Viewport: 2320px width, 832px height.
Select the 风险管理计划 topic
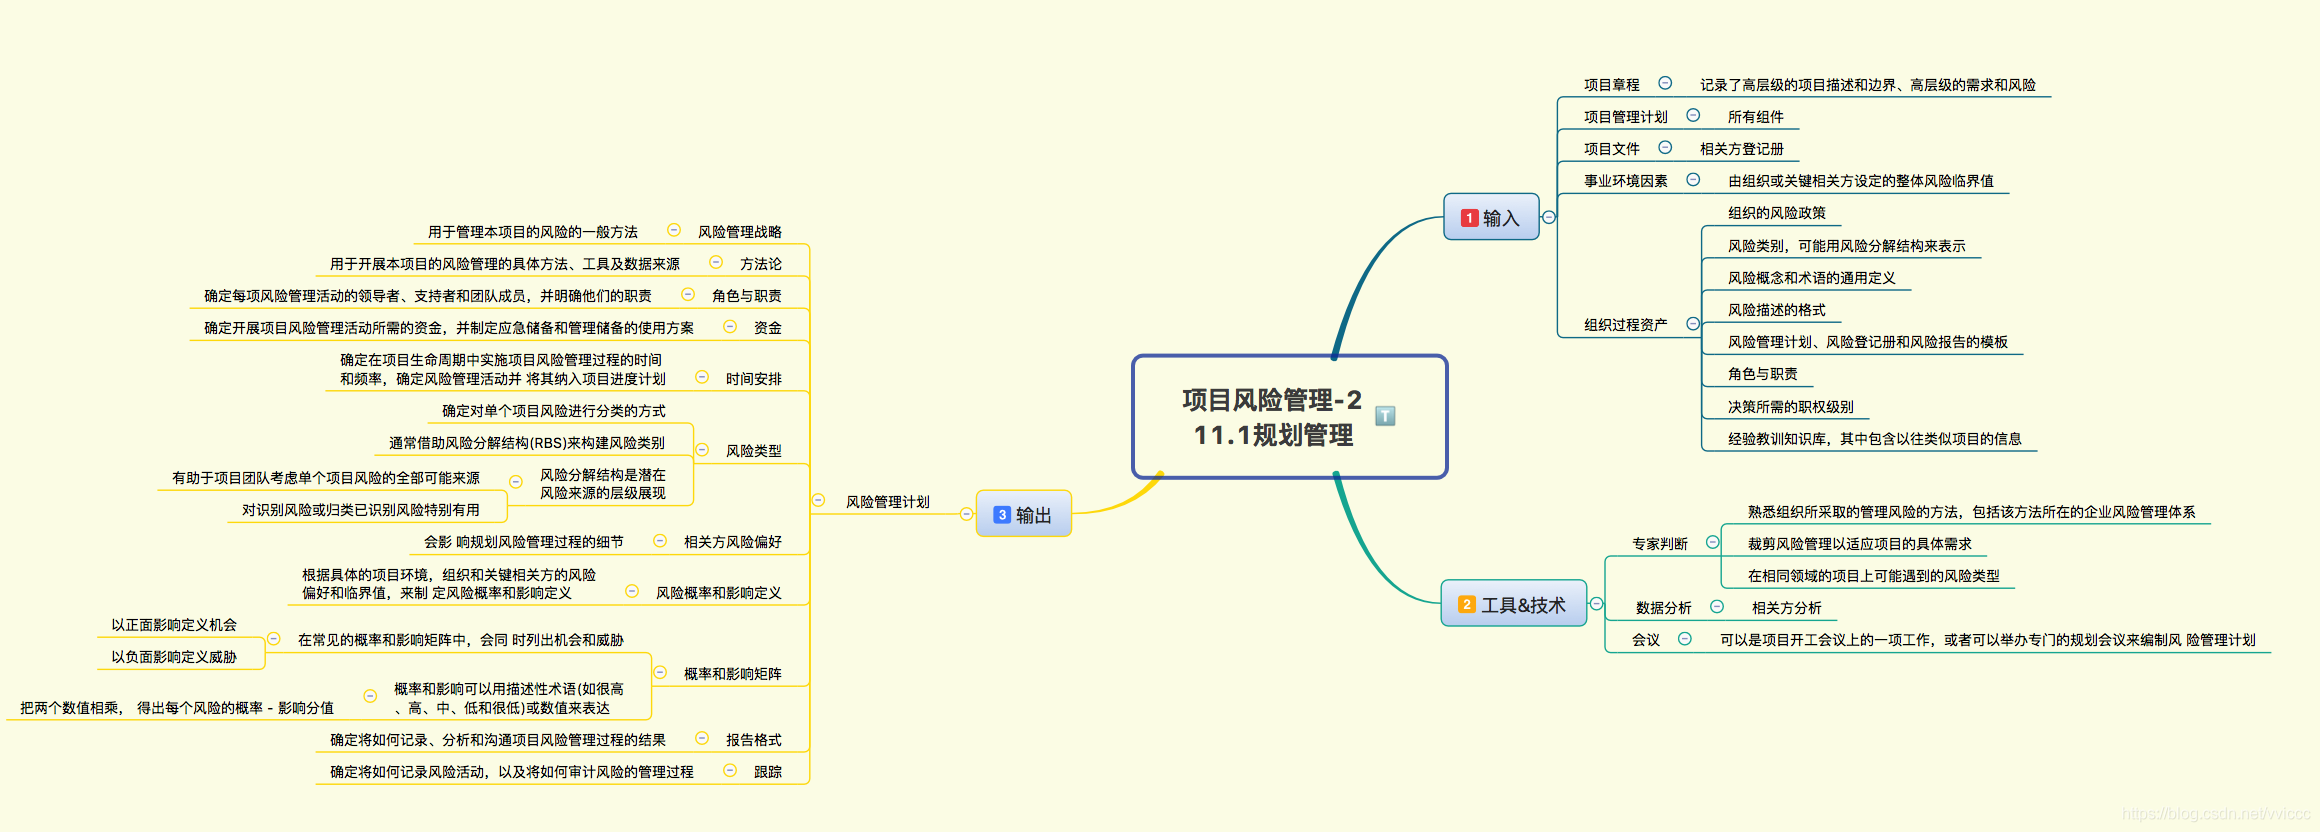888,502
